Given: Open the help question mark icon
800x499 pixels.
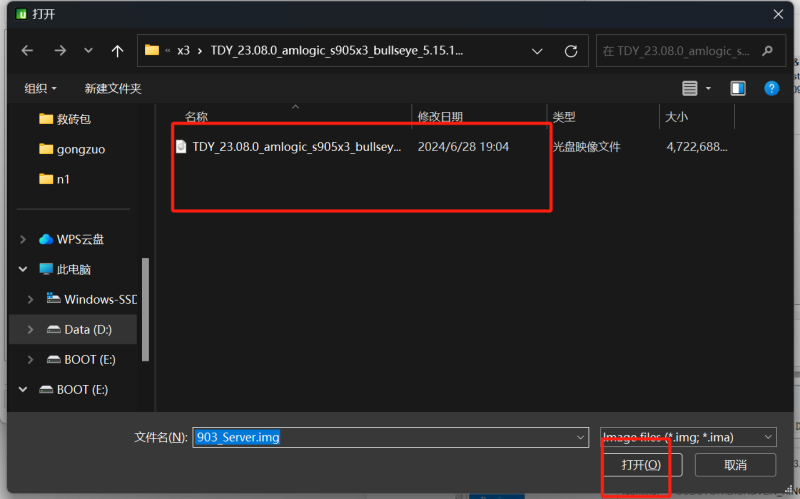Looking at the screenshot, I should (x=771, y=88).
